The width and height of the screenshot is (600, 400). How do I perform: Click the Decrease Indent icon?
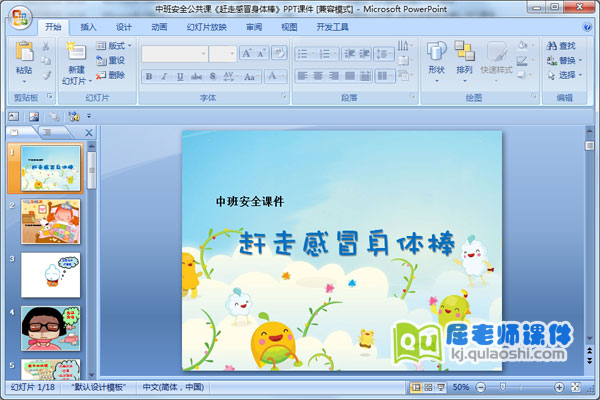click(349, 54)
